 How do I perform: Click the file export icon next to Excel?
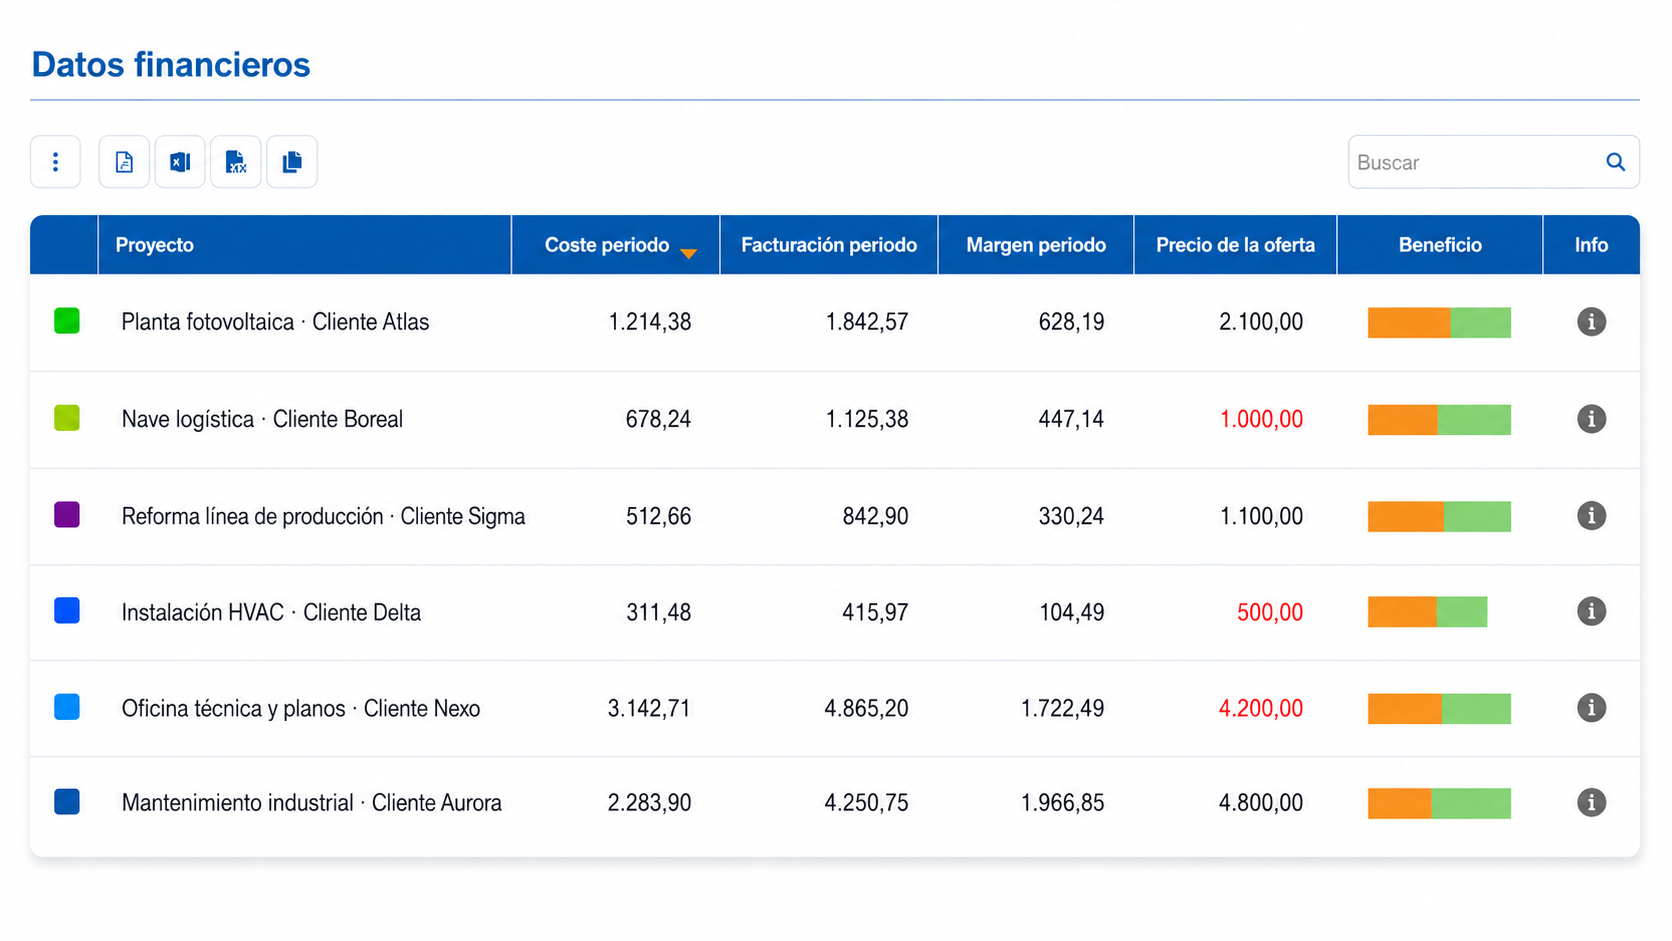click(x=236, y=162)
